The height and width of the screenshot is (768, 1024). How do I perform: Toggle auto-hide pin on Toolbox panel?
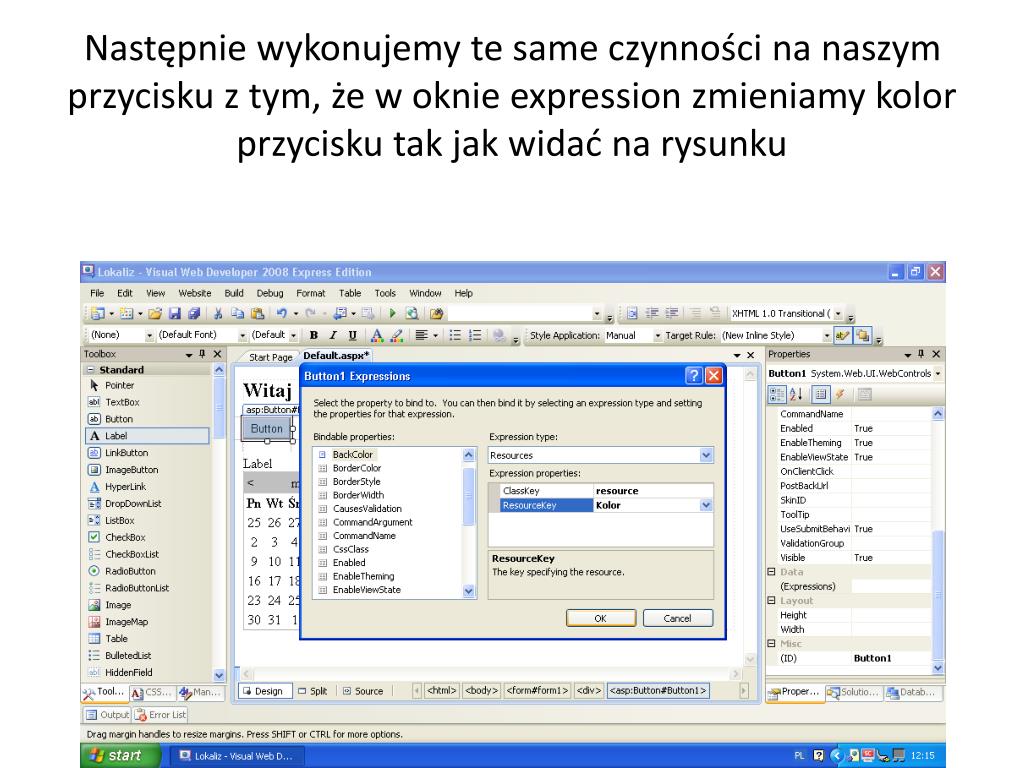[202, 354]
